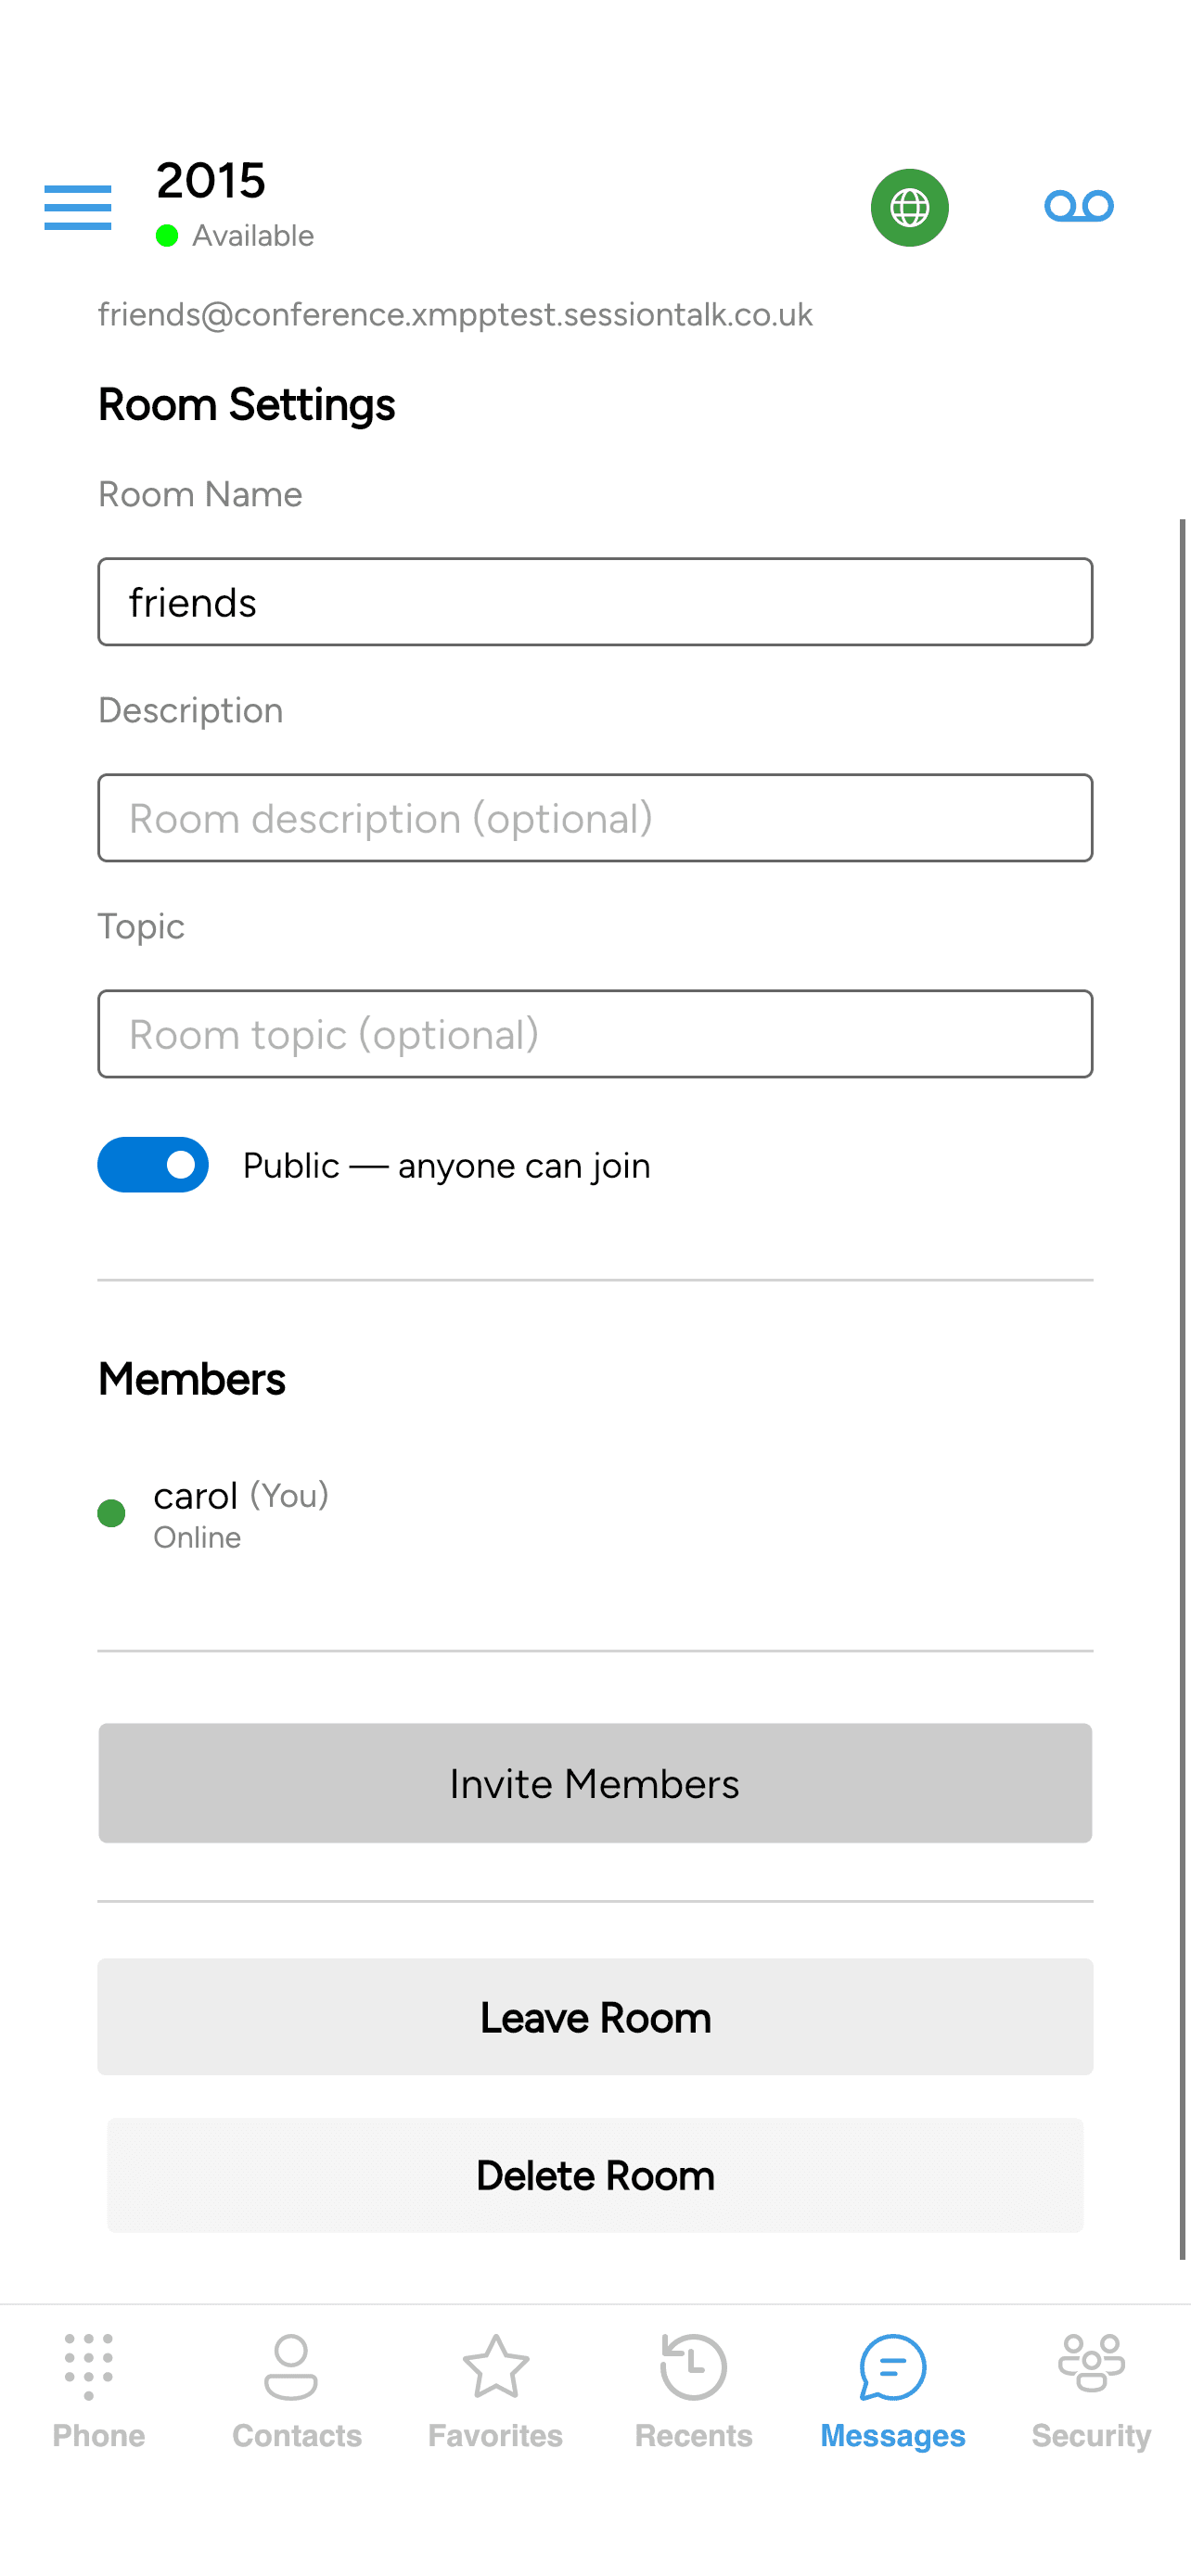1191x2576 pixels.
Task: Open voicemail icon
Action: tap(1078, 206)
